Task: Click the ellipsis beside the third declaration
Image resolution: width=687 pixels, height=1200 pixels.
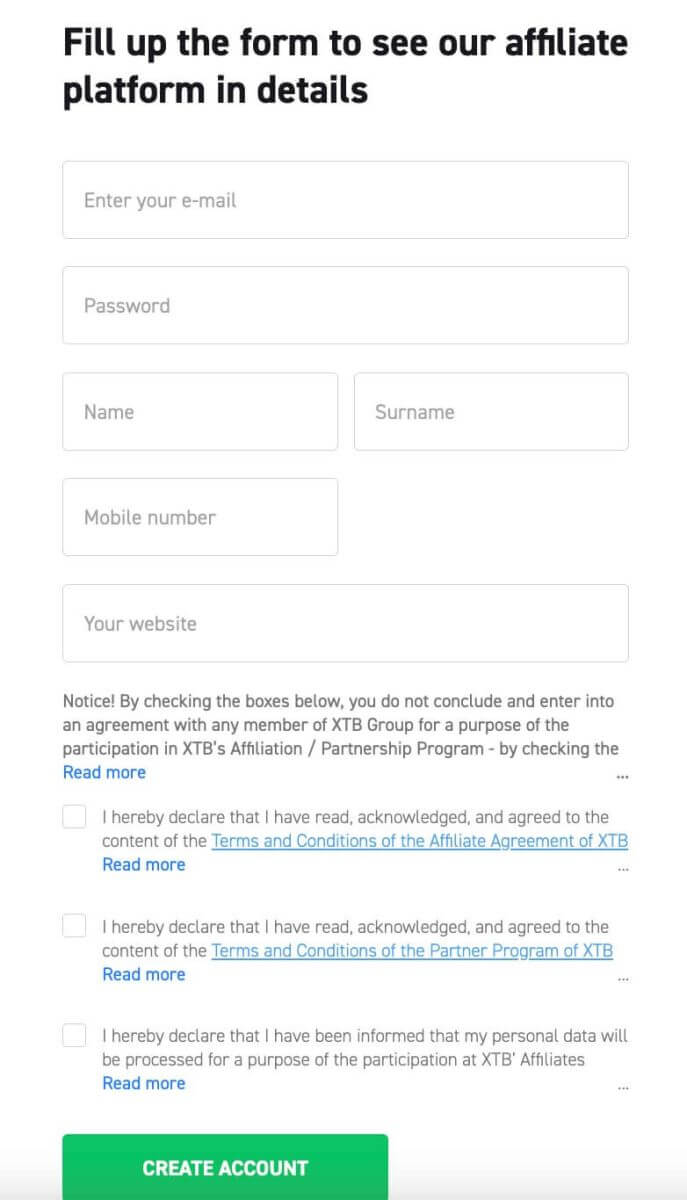Action: point(623,1086)
